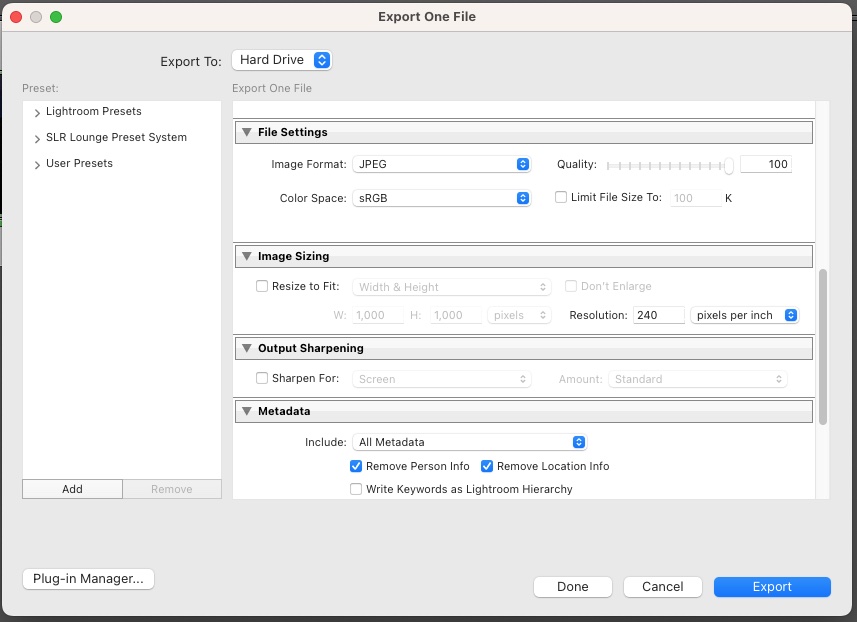This screenshot has height=622, width=857.
Task: Open the Image Format JPEG dropdown
Action: (442, 165)
